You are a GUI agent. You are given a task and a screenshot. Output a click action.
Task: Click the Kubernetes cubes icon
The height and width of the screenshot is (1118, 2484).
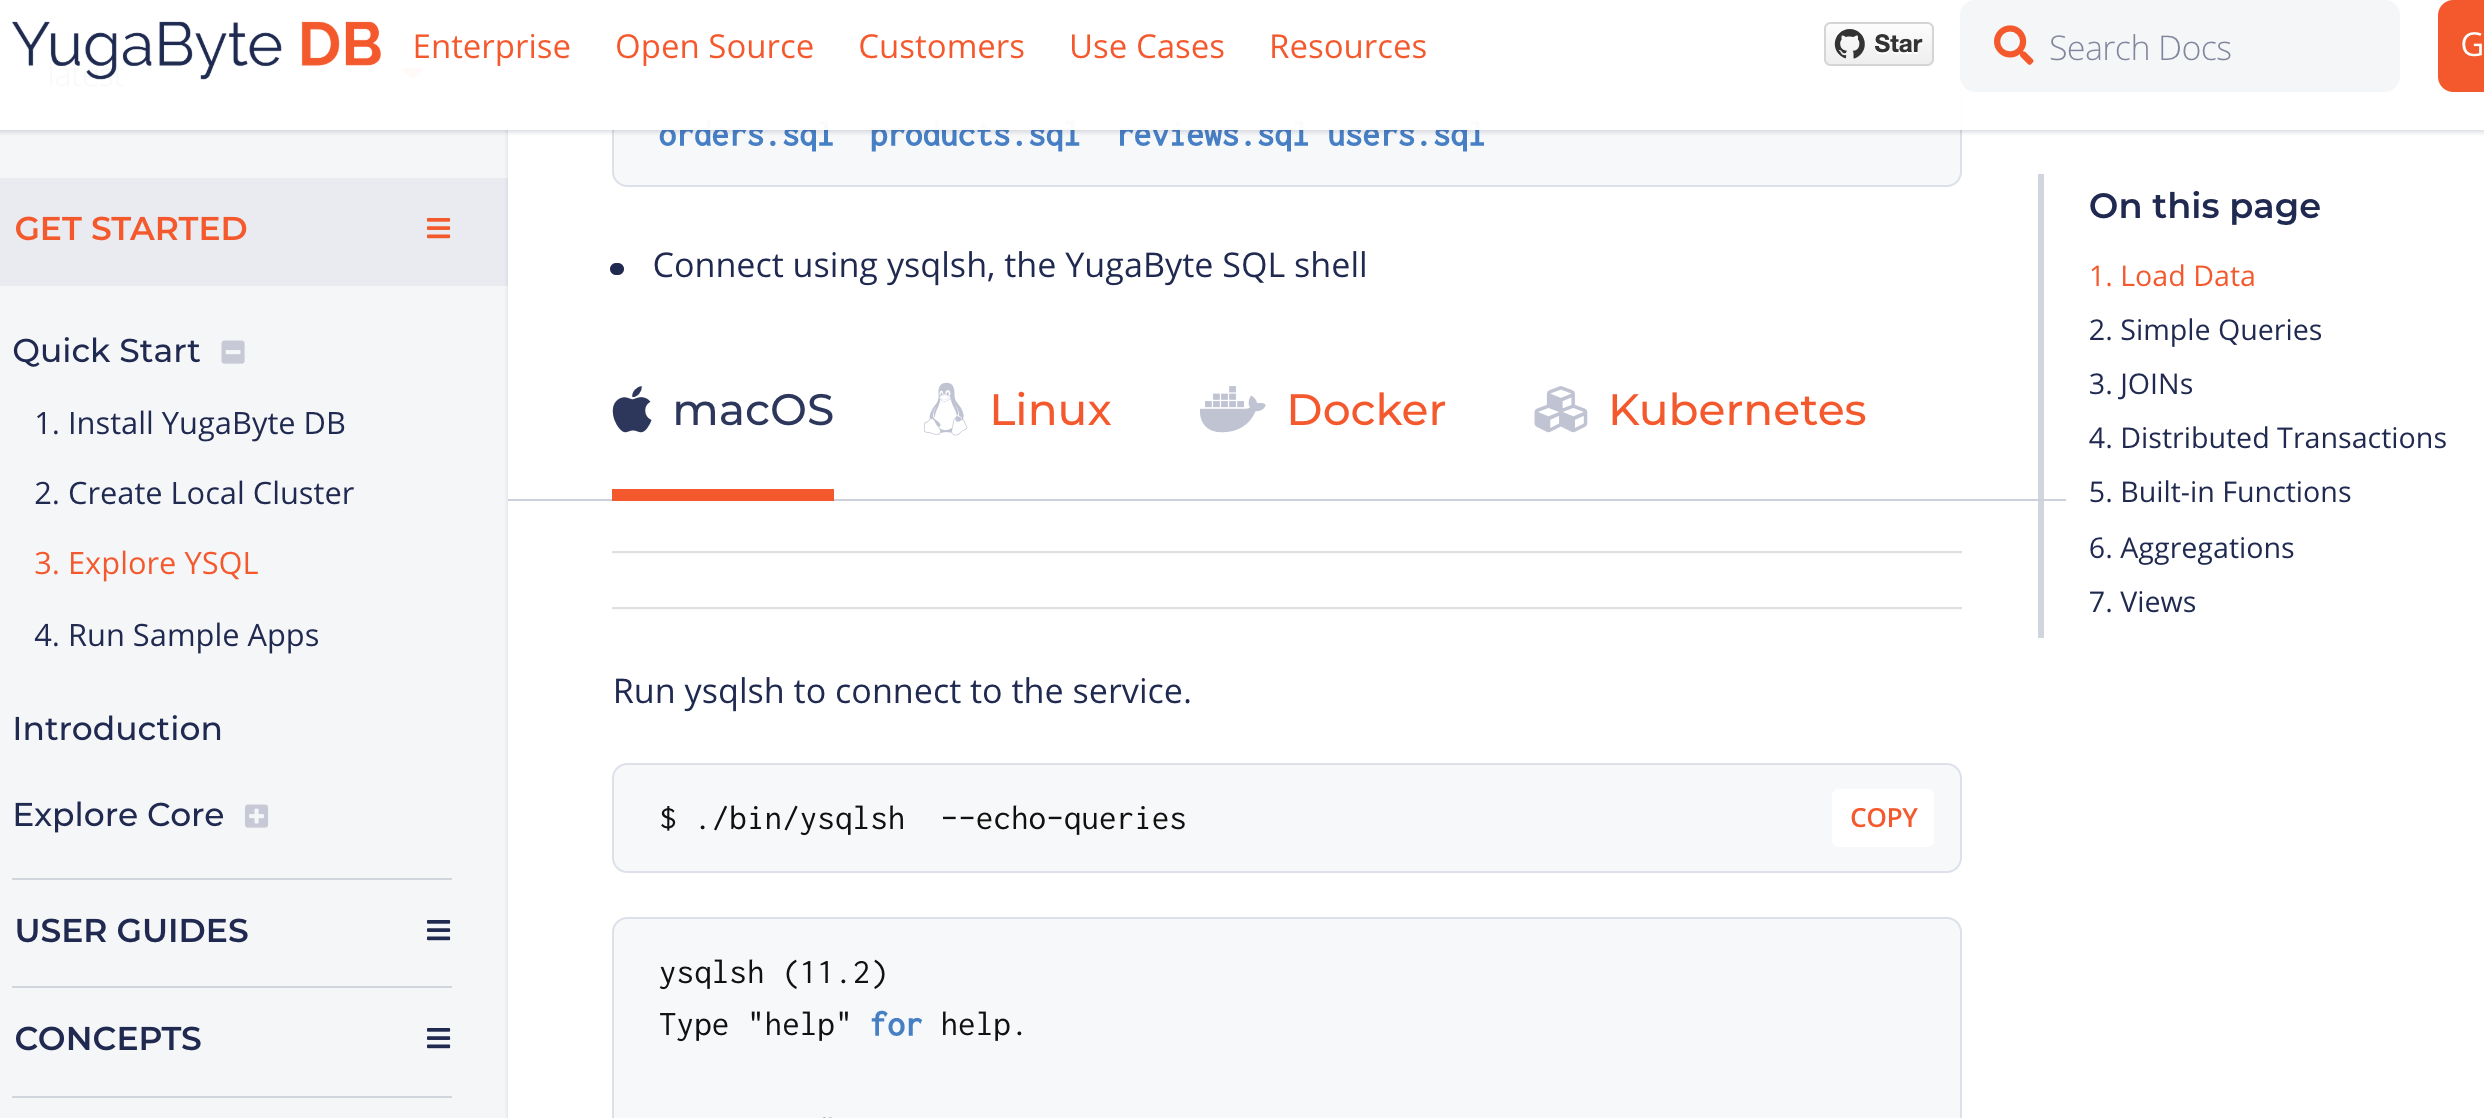pyautogui.click(x=1560, y=410)
